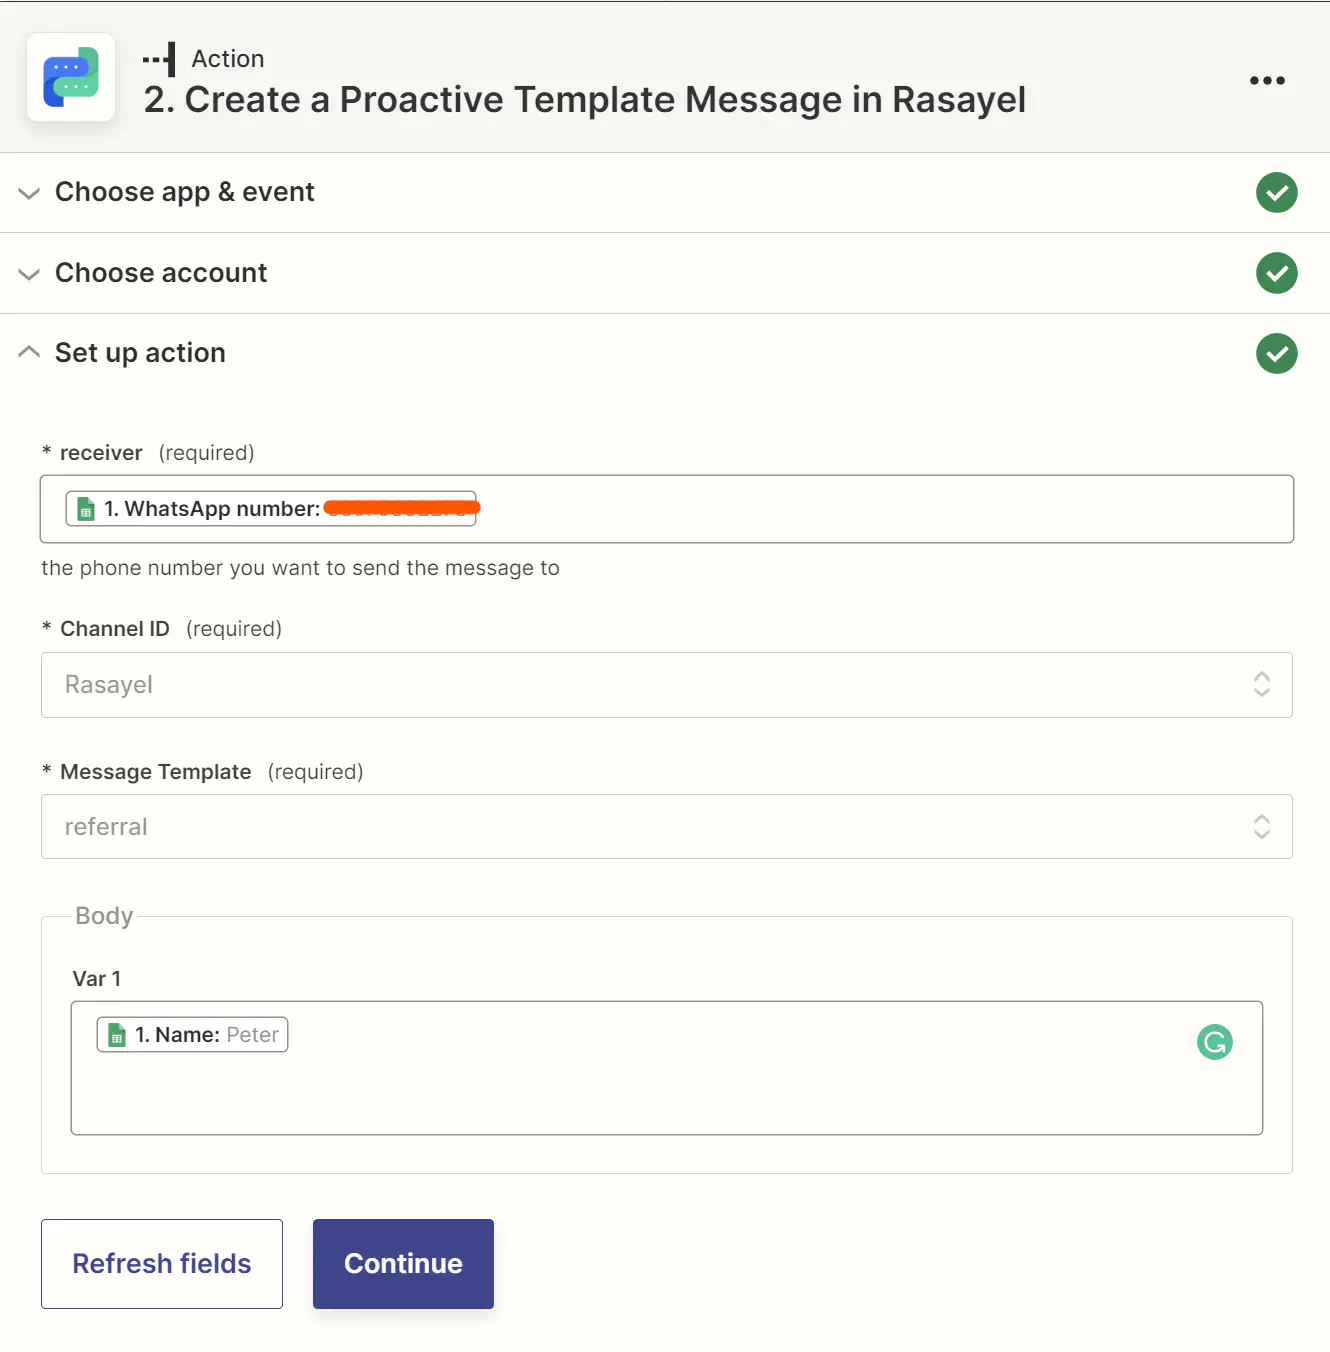Click the Continue button
Viewport: 1330px width, 1352px height.
403,1264
